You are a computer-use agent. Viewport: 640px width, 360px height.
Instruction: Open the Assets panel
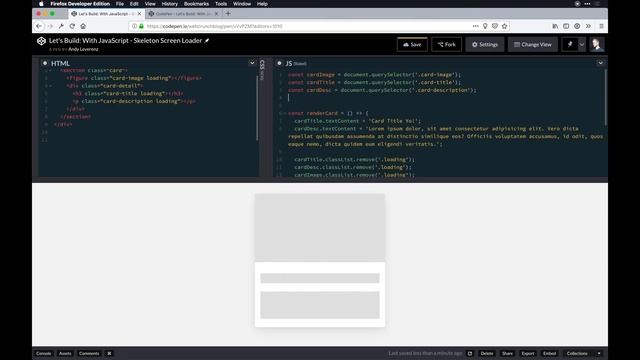coord(65,353)
